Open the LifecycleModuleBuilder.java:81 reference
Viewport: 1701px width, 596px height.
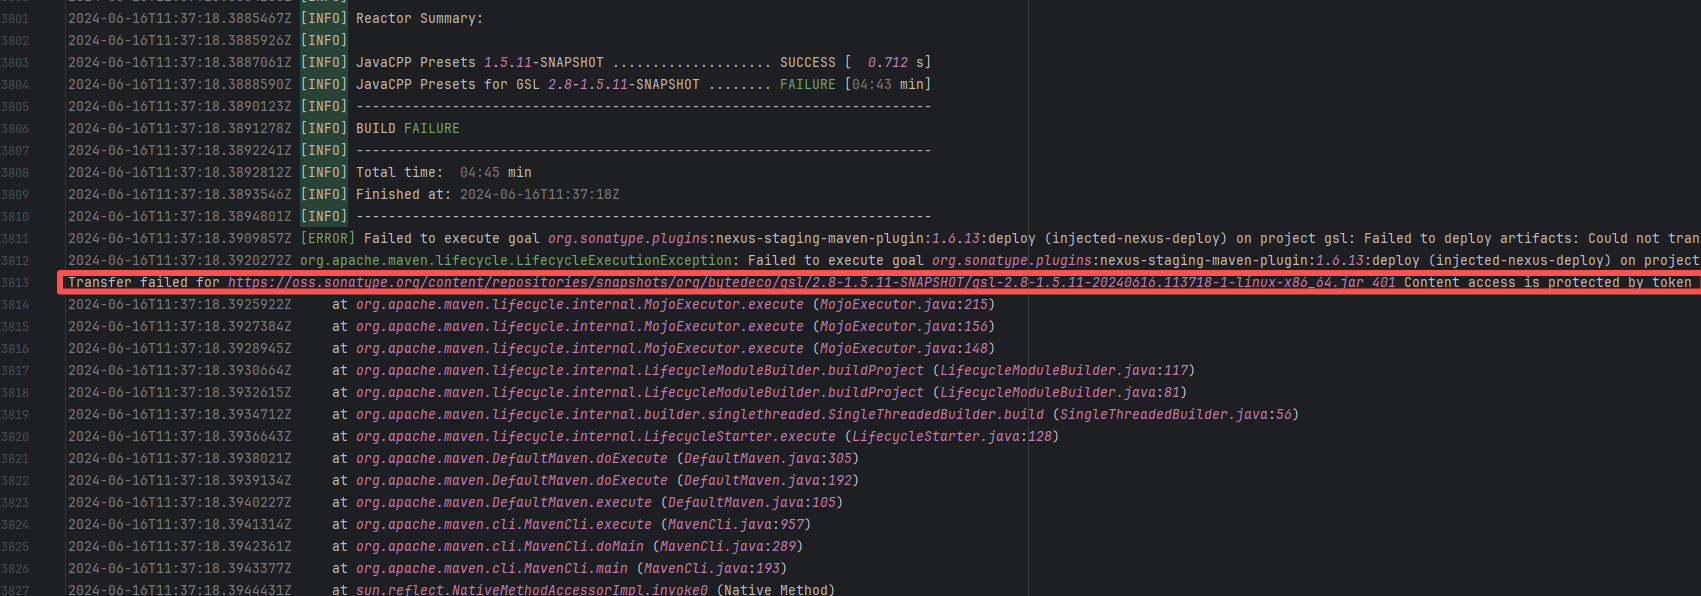pyautogui.click(x=1059, y=393)
